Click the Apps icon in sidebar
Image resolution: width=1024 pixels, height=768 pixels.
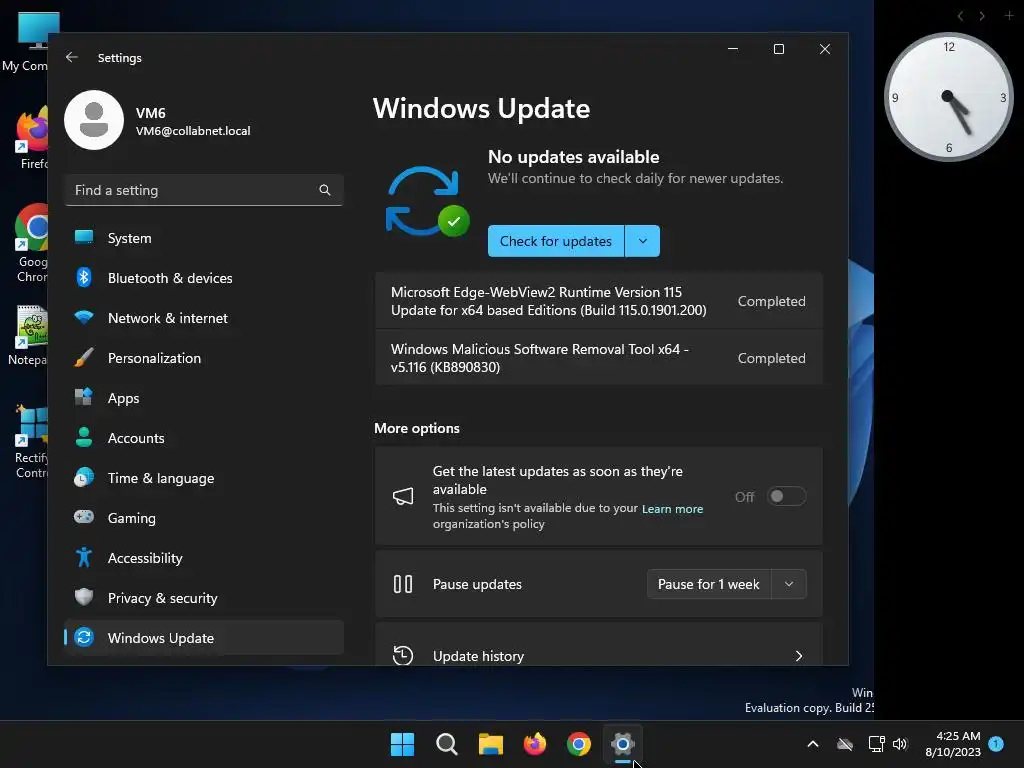tap(84, 397)
